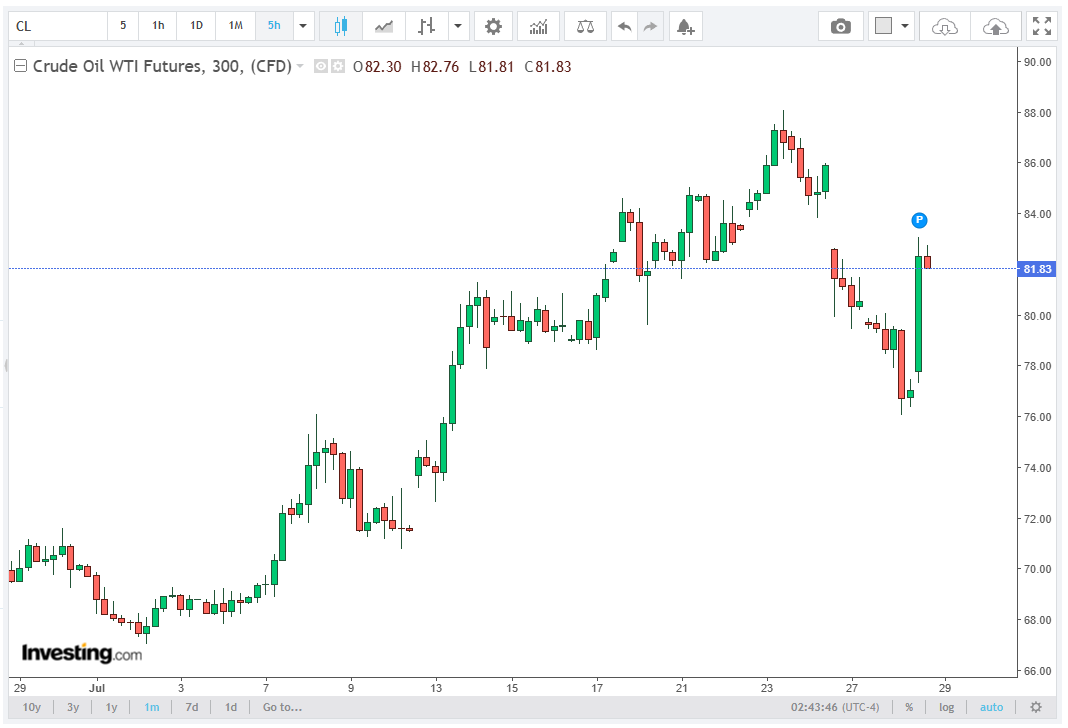Select the 1h interval

(x=158, y=26)
